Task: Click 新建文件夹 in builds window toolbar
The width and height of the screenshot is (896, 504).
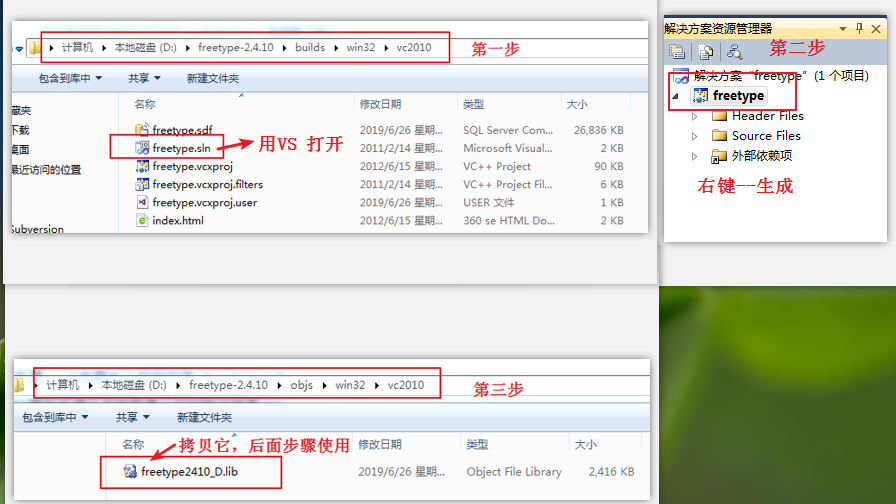Action: (x=213, y=78)
